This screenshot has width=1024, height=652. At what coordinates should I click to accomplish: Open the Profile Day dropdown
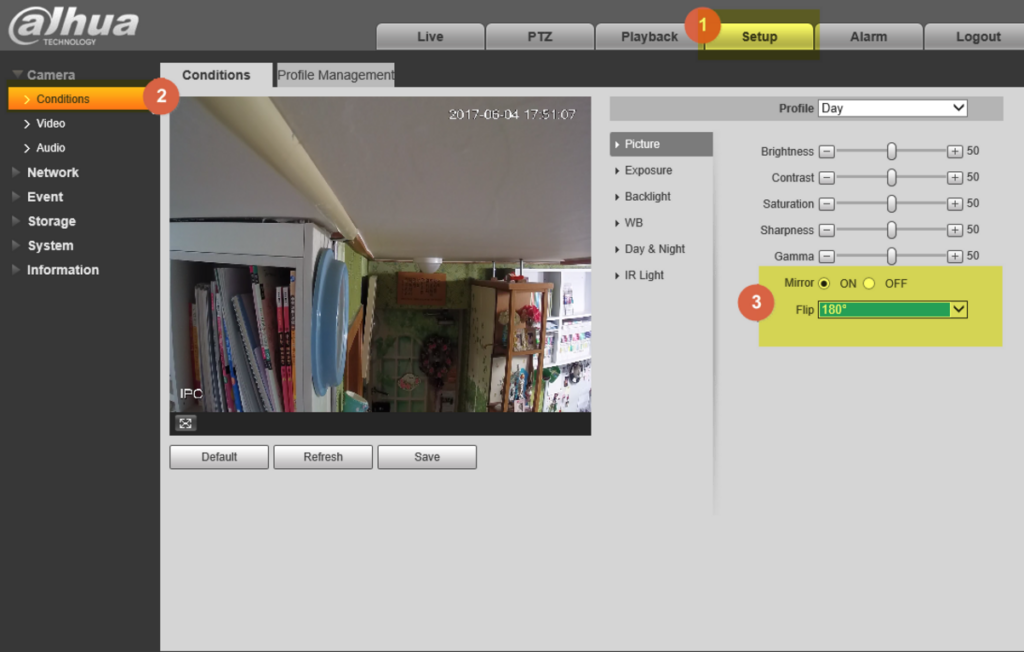(892, 108)
